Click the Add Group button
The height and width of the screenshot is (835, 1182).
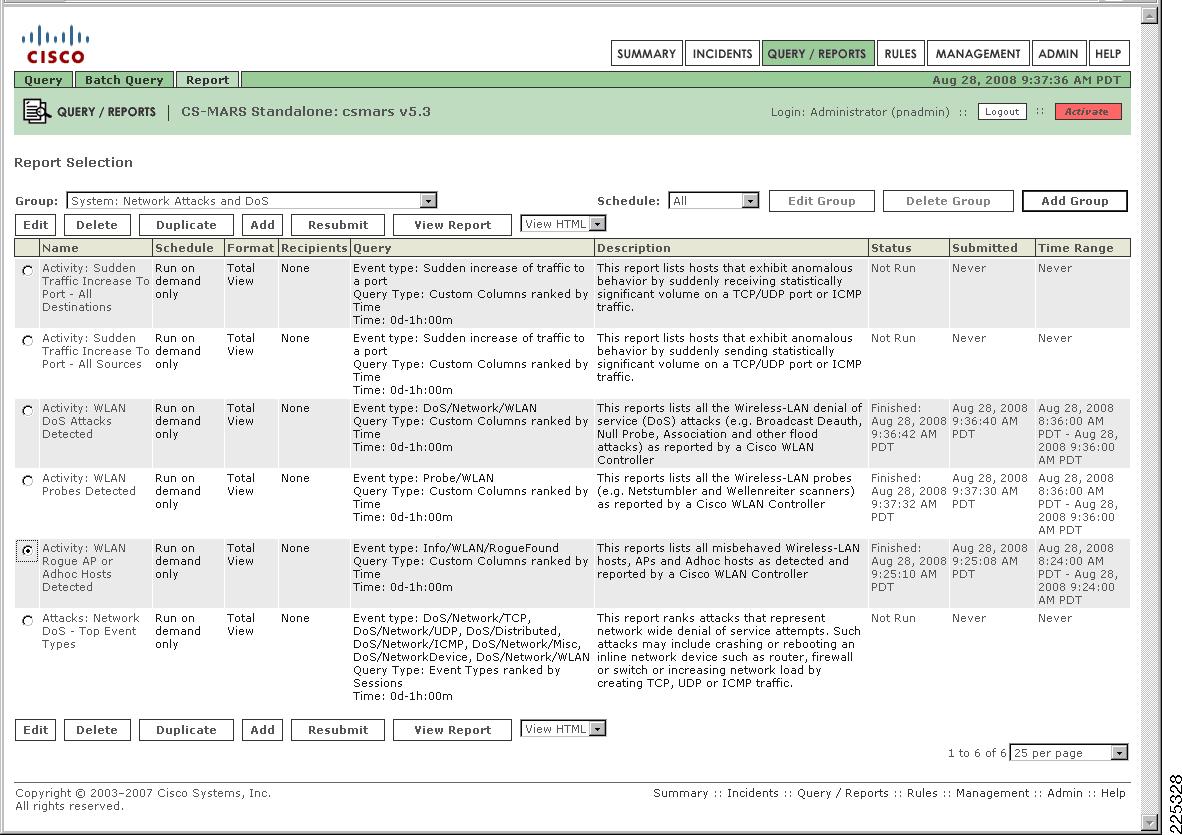click(x=1075, y=201)
